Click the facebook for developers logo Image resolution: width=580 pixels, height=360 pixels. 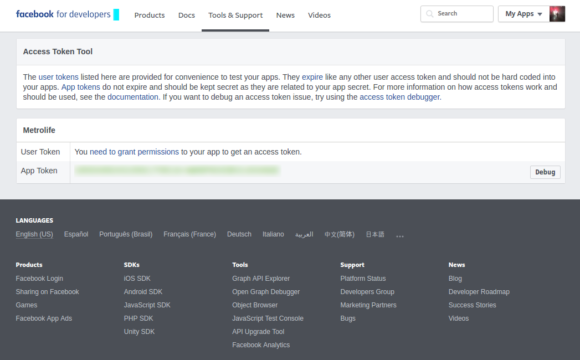coord(63,14)
